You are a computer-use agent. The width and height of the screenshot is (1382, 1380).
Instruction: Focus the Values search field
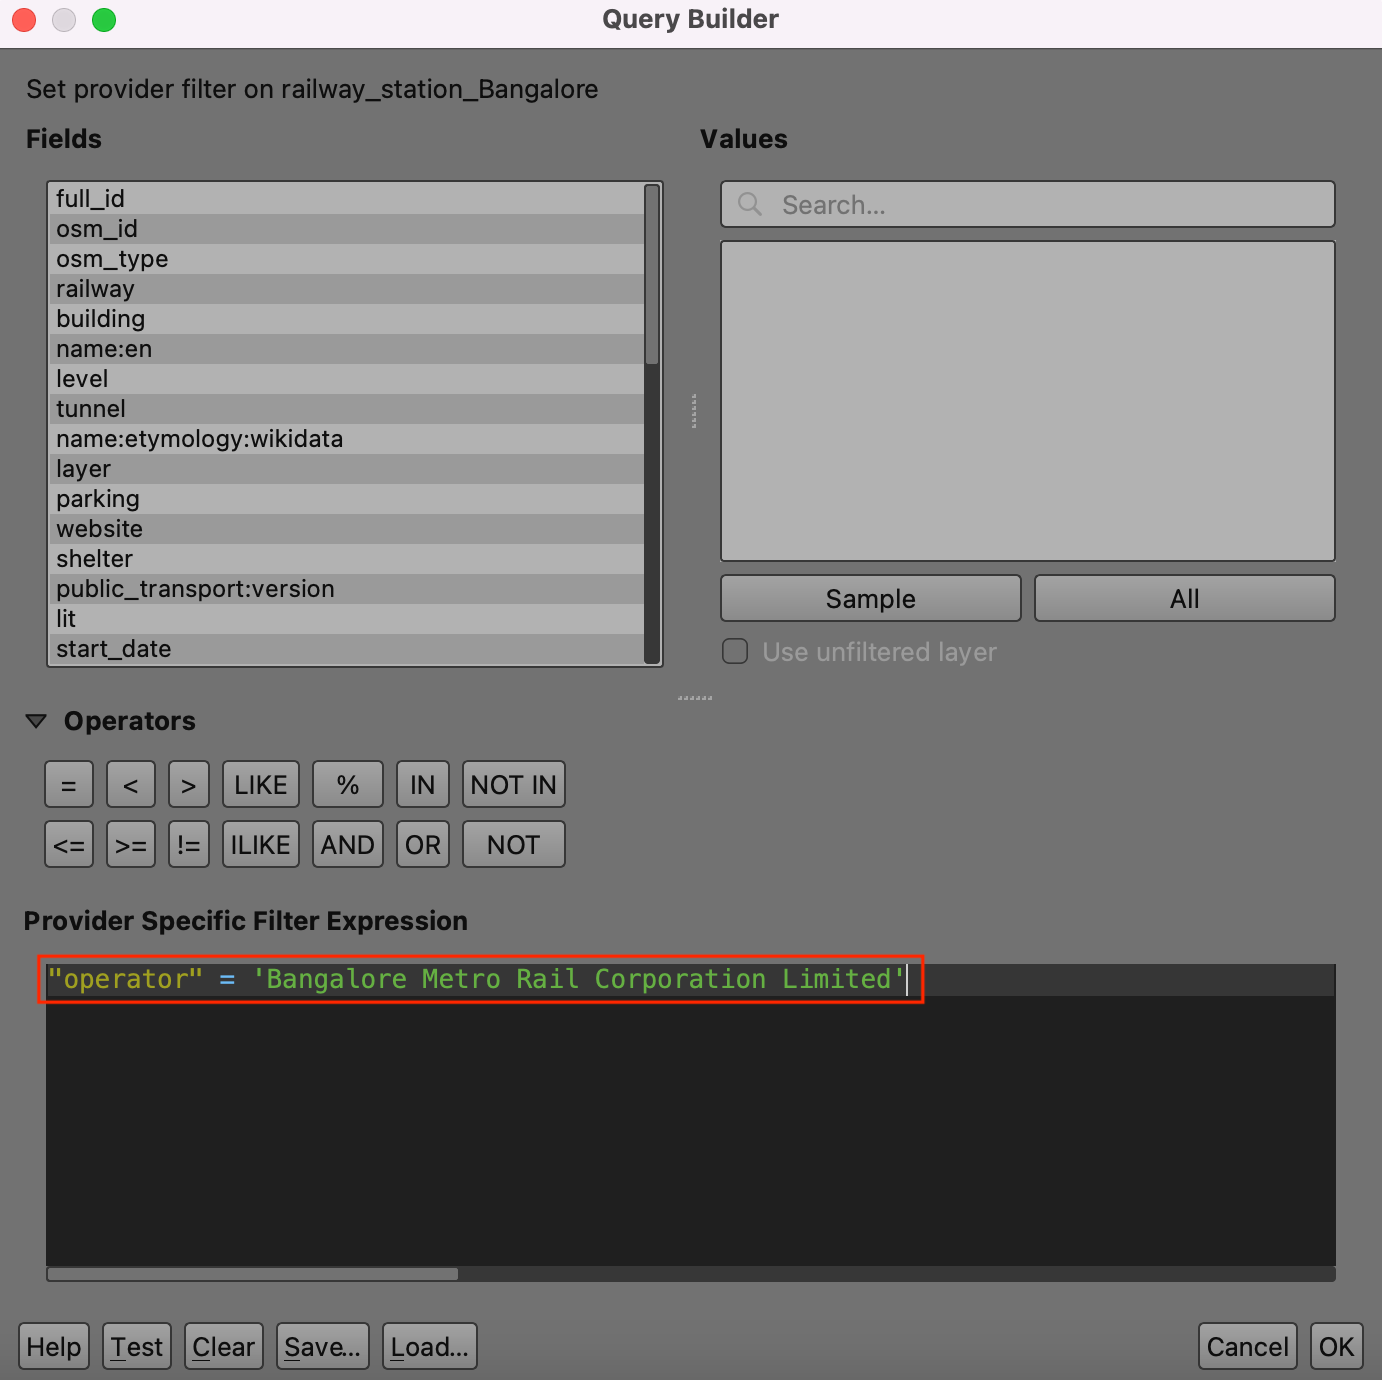pyautogui.click(x=1028, y=204)
